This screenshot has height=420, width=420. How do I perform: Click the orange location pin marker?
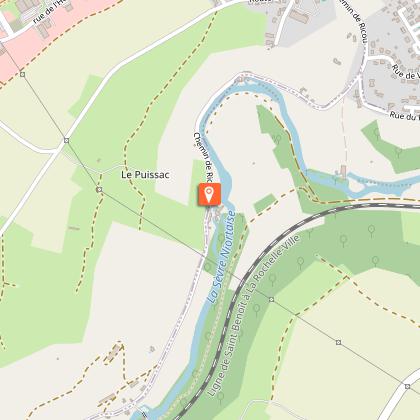pos(209,194)
